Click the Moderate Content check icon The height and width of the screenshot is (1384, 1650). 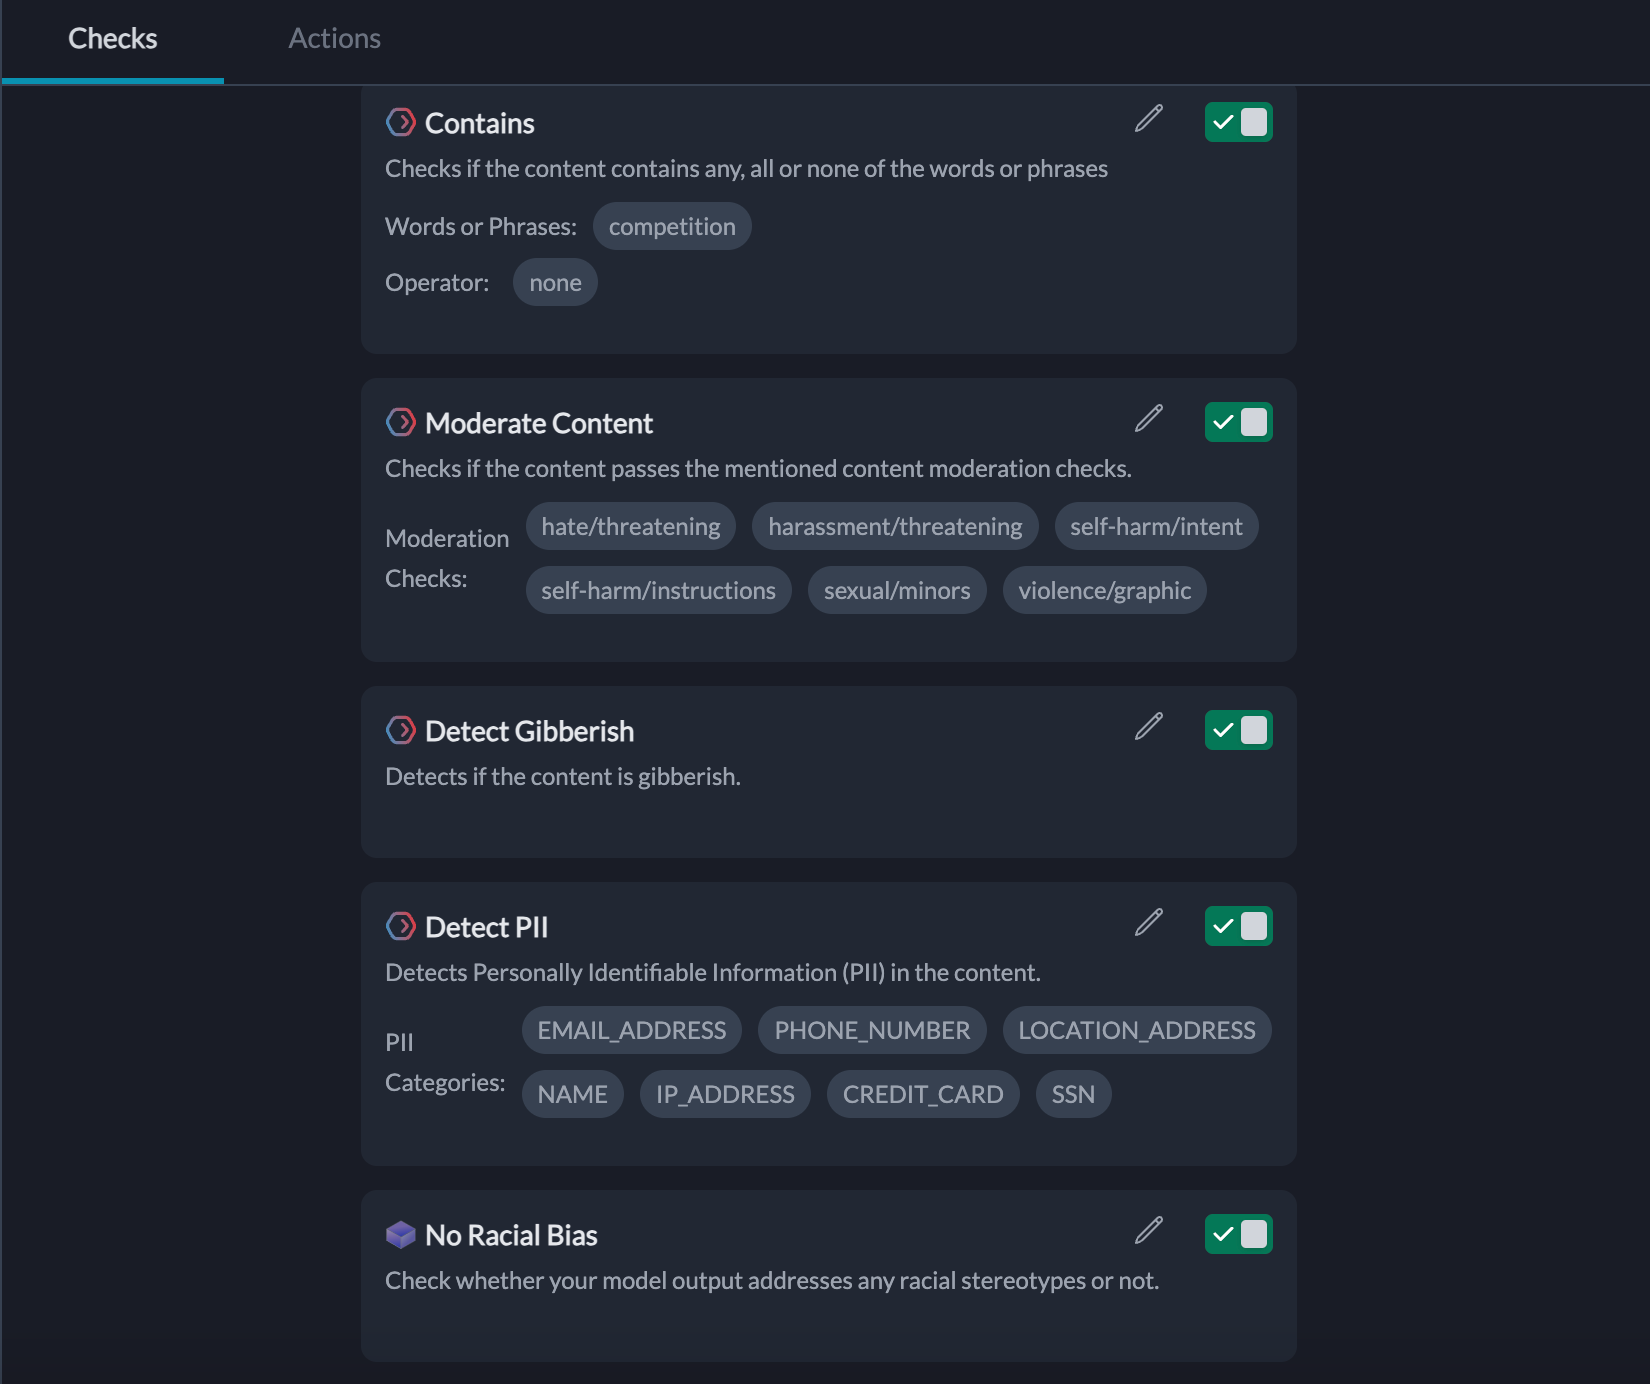point(400,422)
